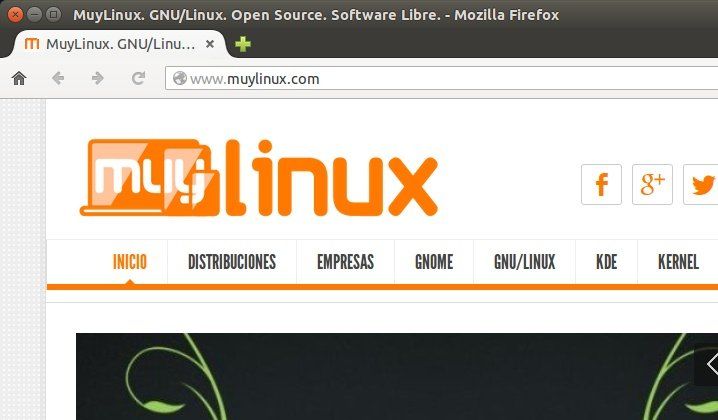Go to the GNOME category
This screenshot has width=718, height=420.
click(434, 262)
